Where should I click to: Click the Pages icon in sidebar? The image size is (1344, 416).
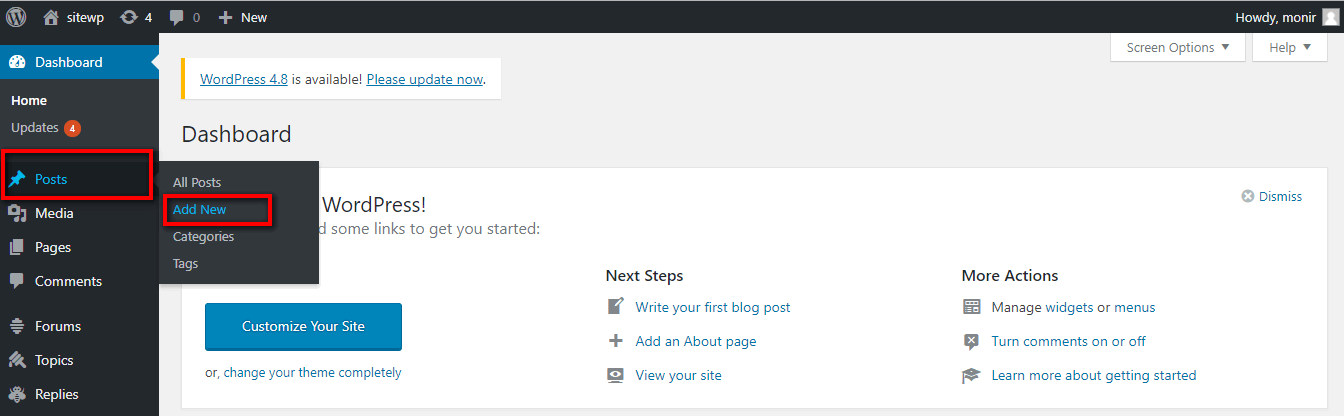pos(17,247)
